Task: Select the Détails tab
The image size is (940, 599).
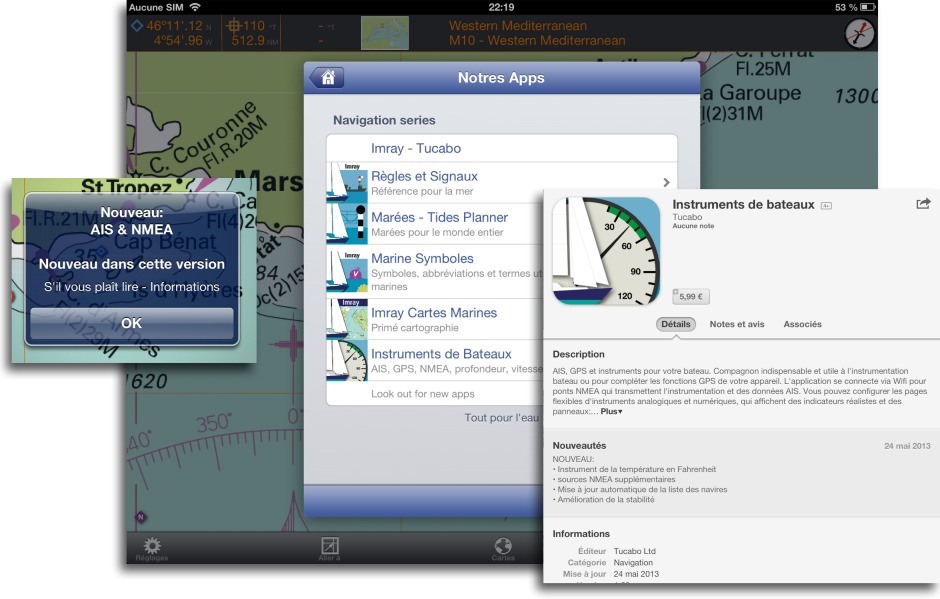Action: 676,324
